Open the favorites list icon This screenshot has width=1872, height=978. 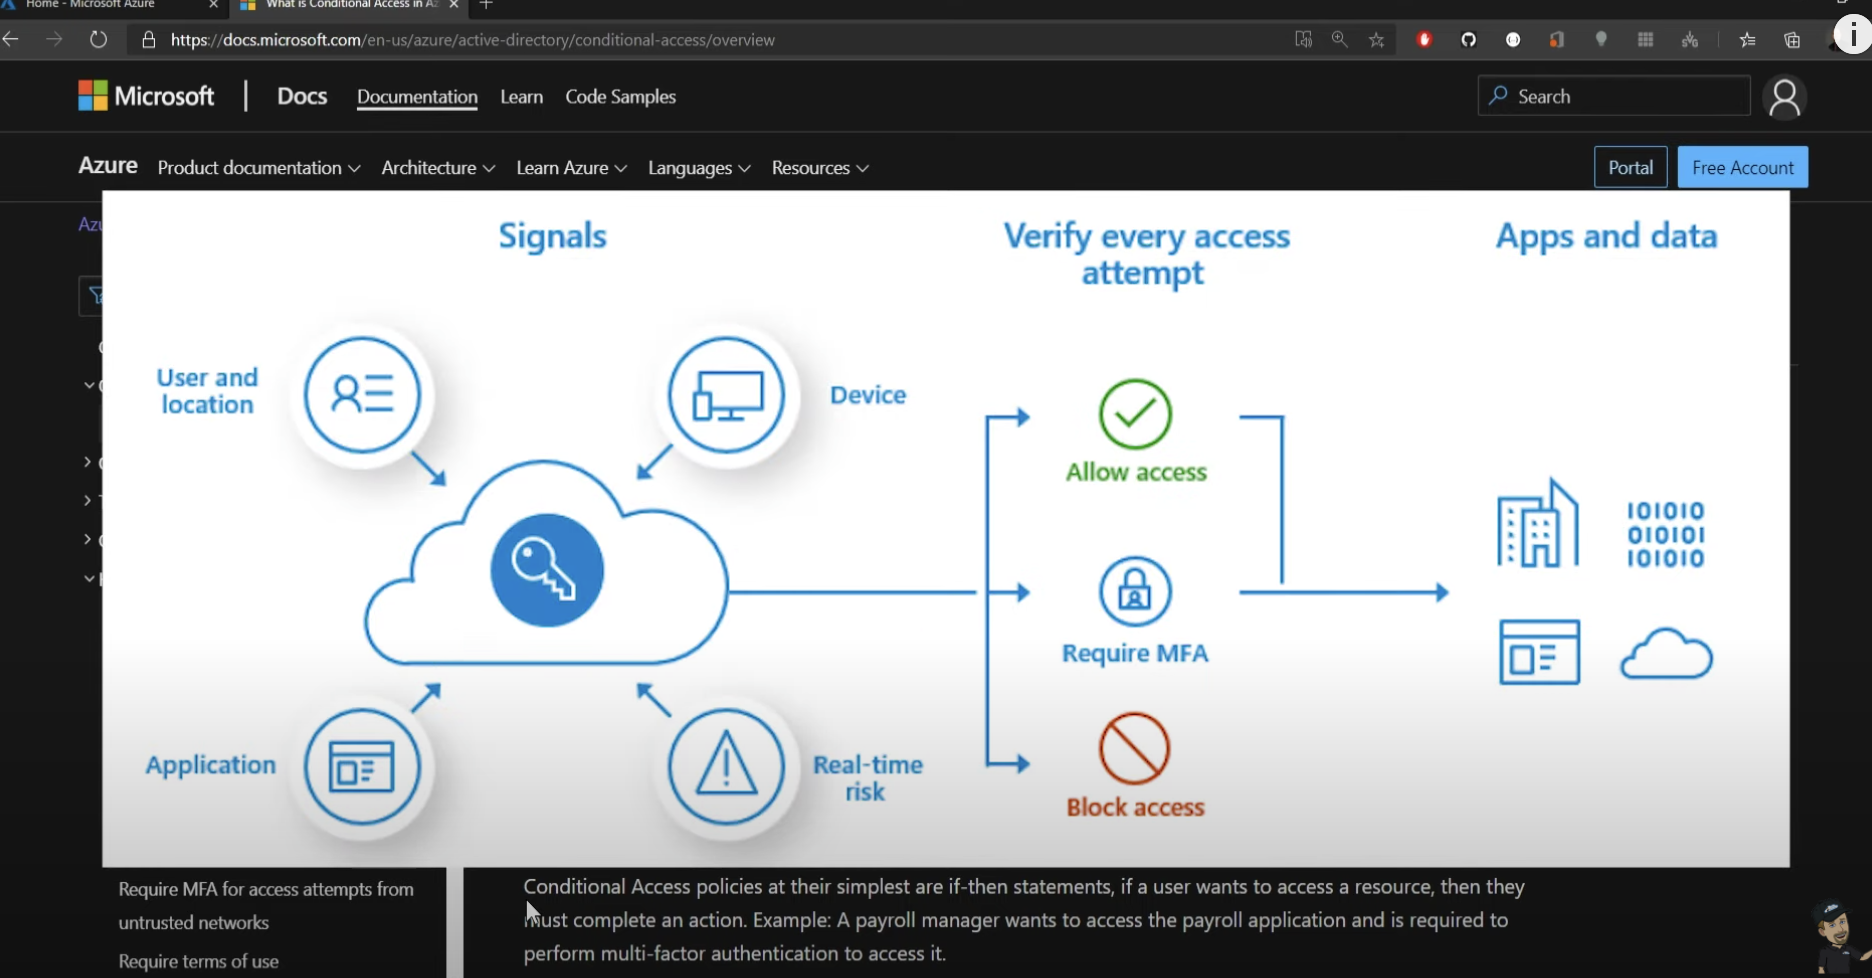[x=1747, y=40]
